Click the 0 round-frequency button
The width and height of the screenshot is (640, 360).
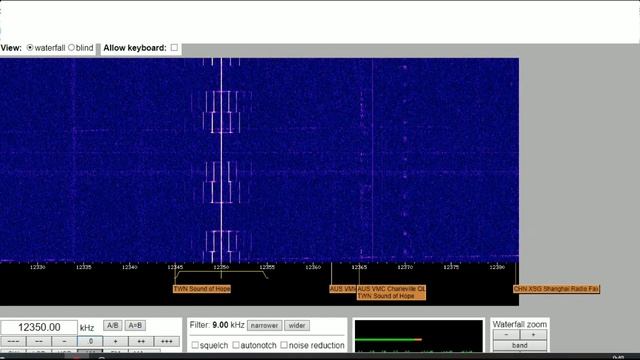coord(90,341)
